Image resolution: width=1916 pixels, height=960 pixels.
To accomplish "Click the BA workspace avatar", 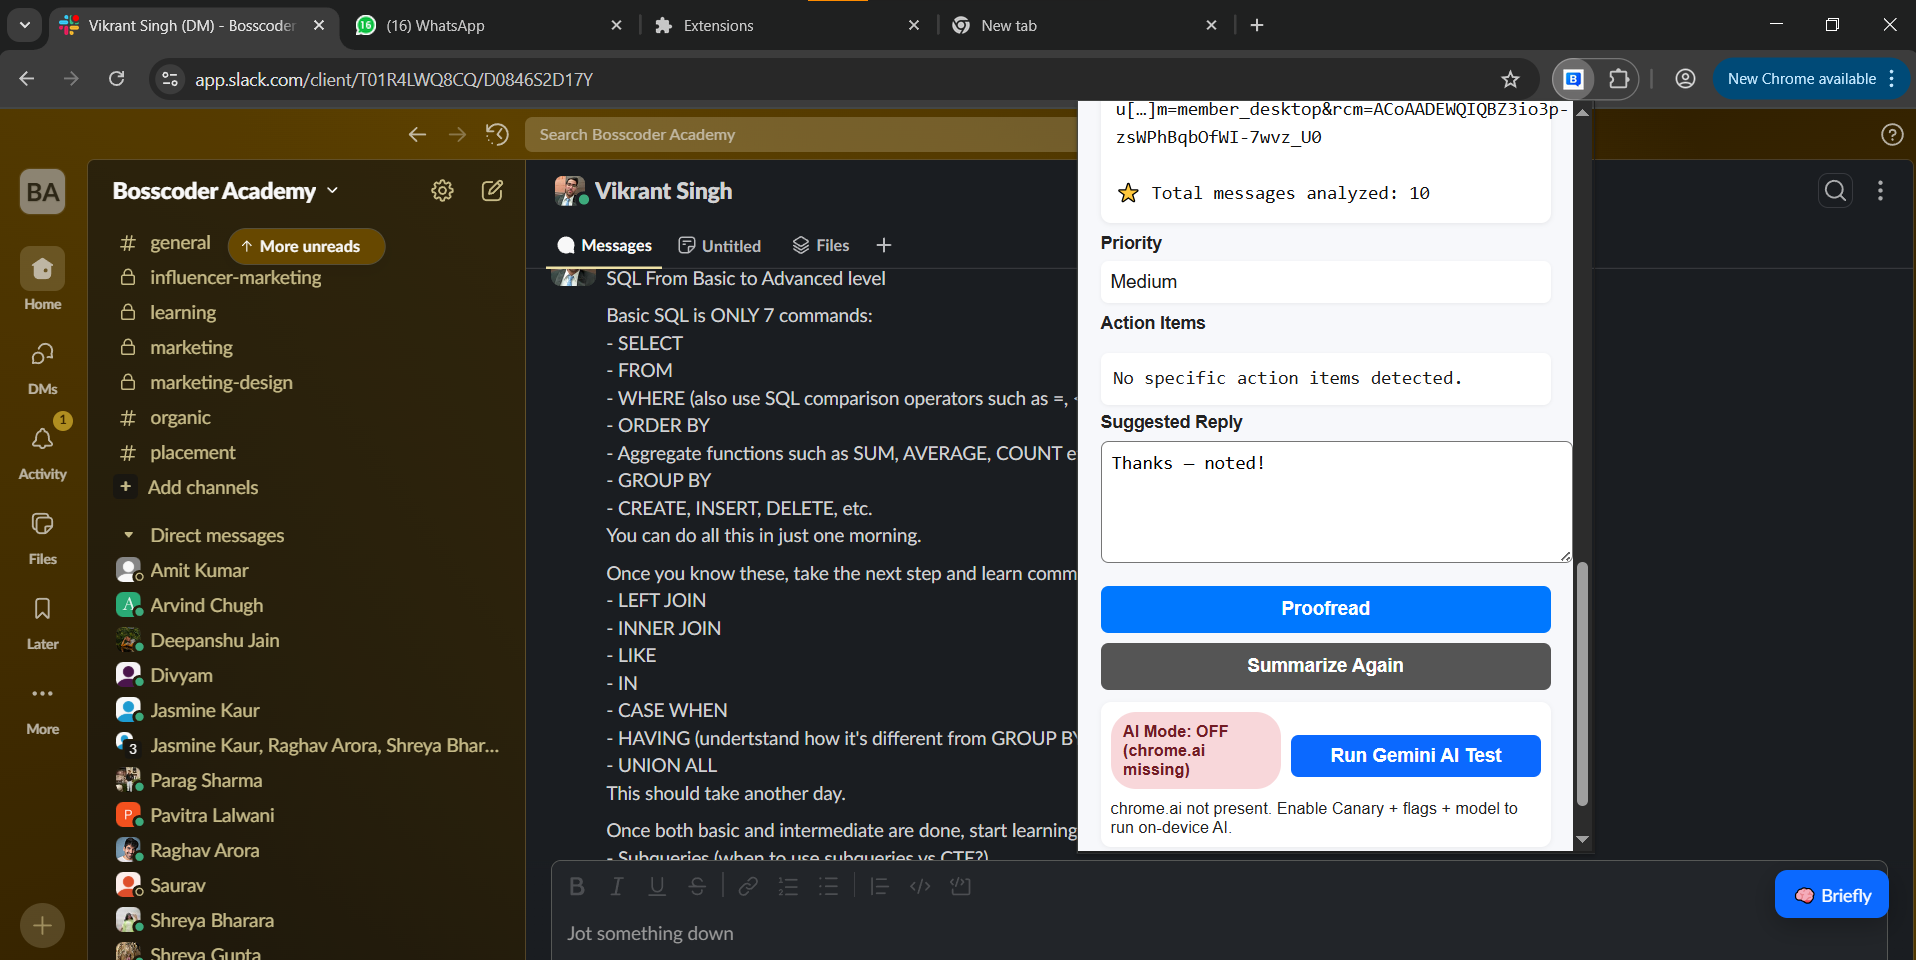I will click(x=42, y=191).
